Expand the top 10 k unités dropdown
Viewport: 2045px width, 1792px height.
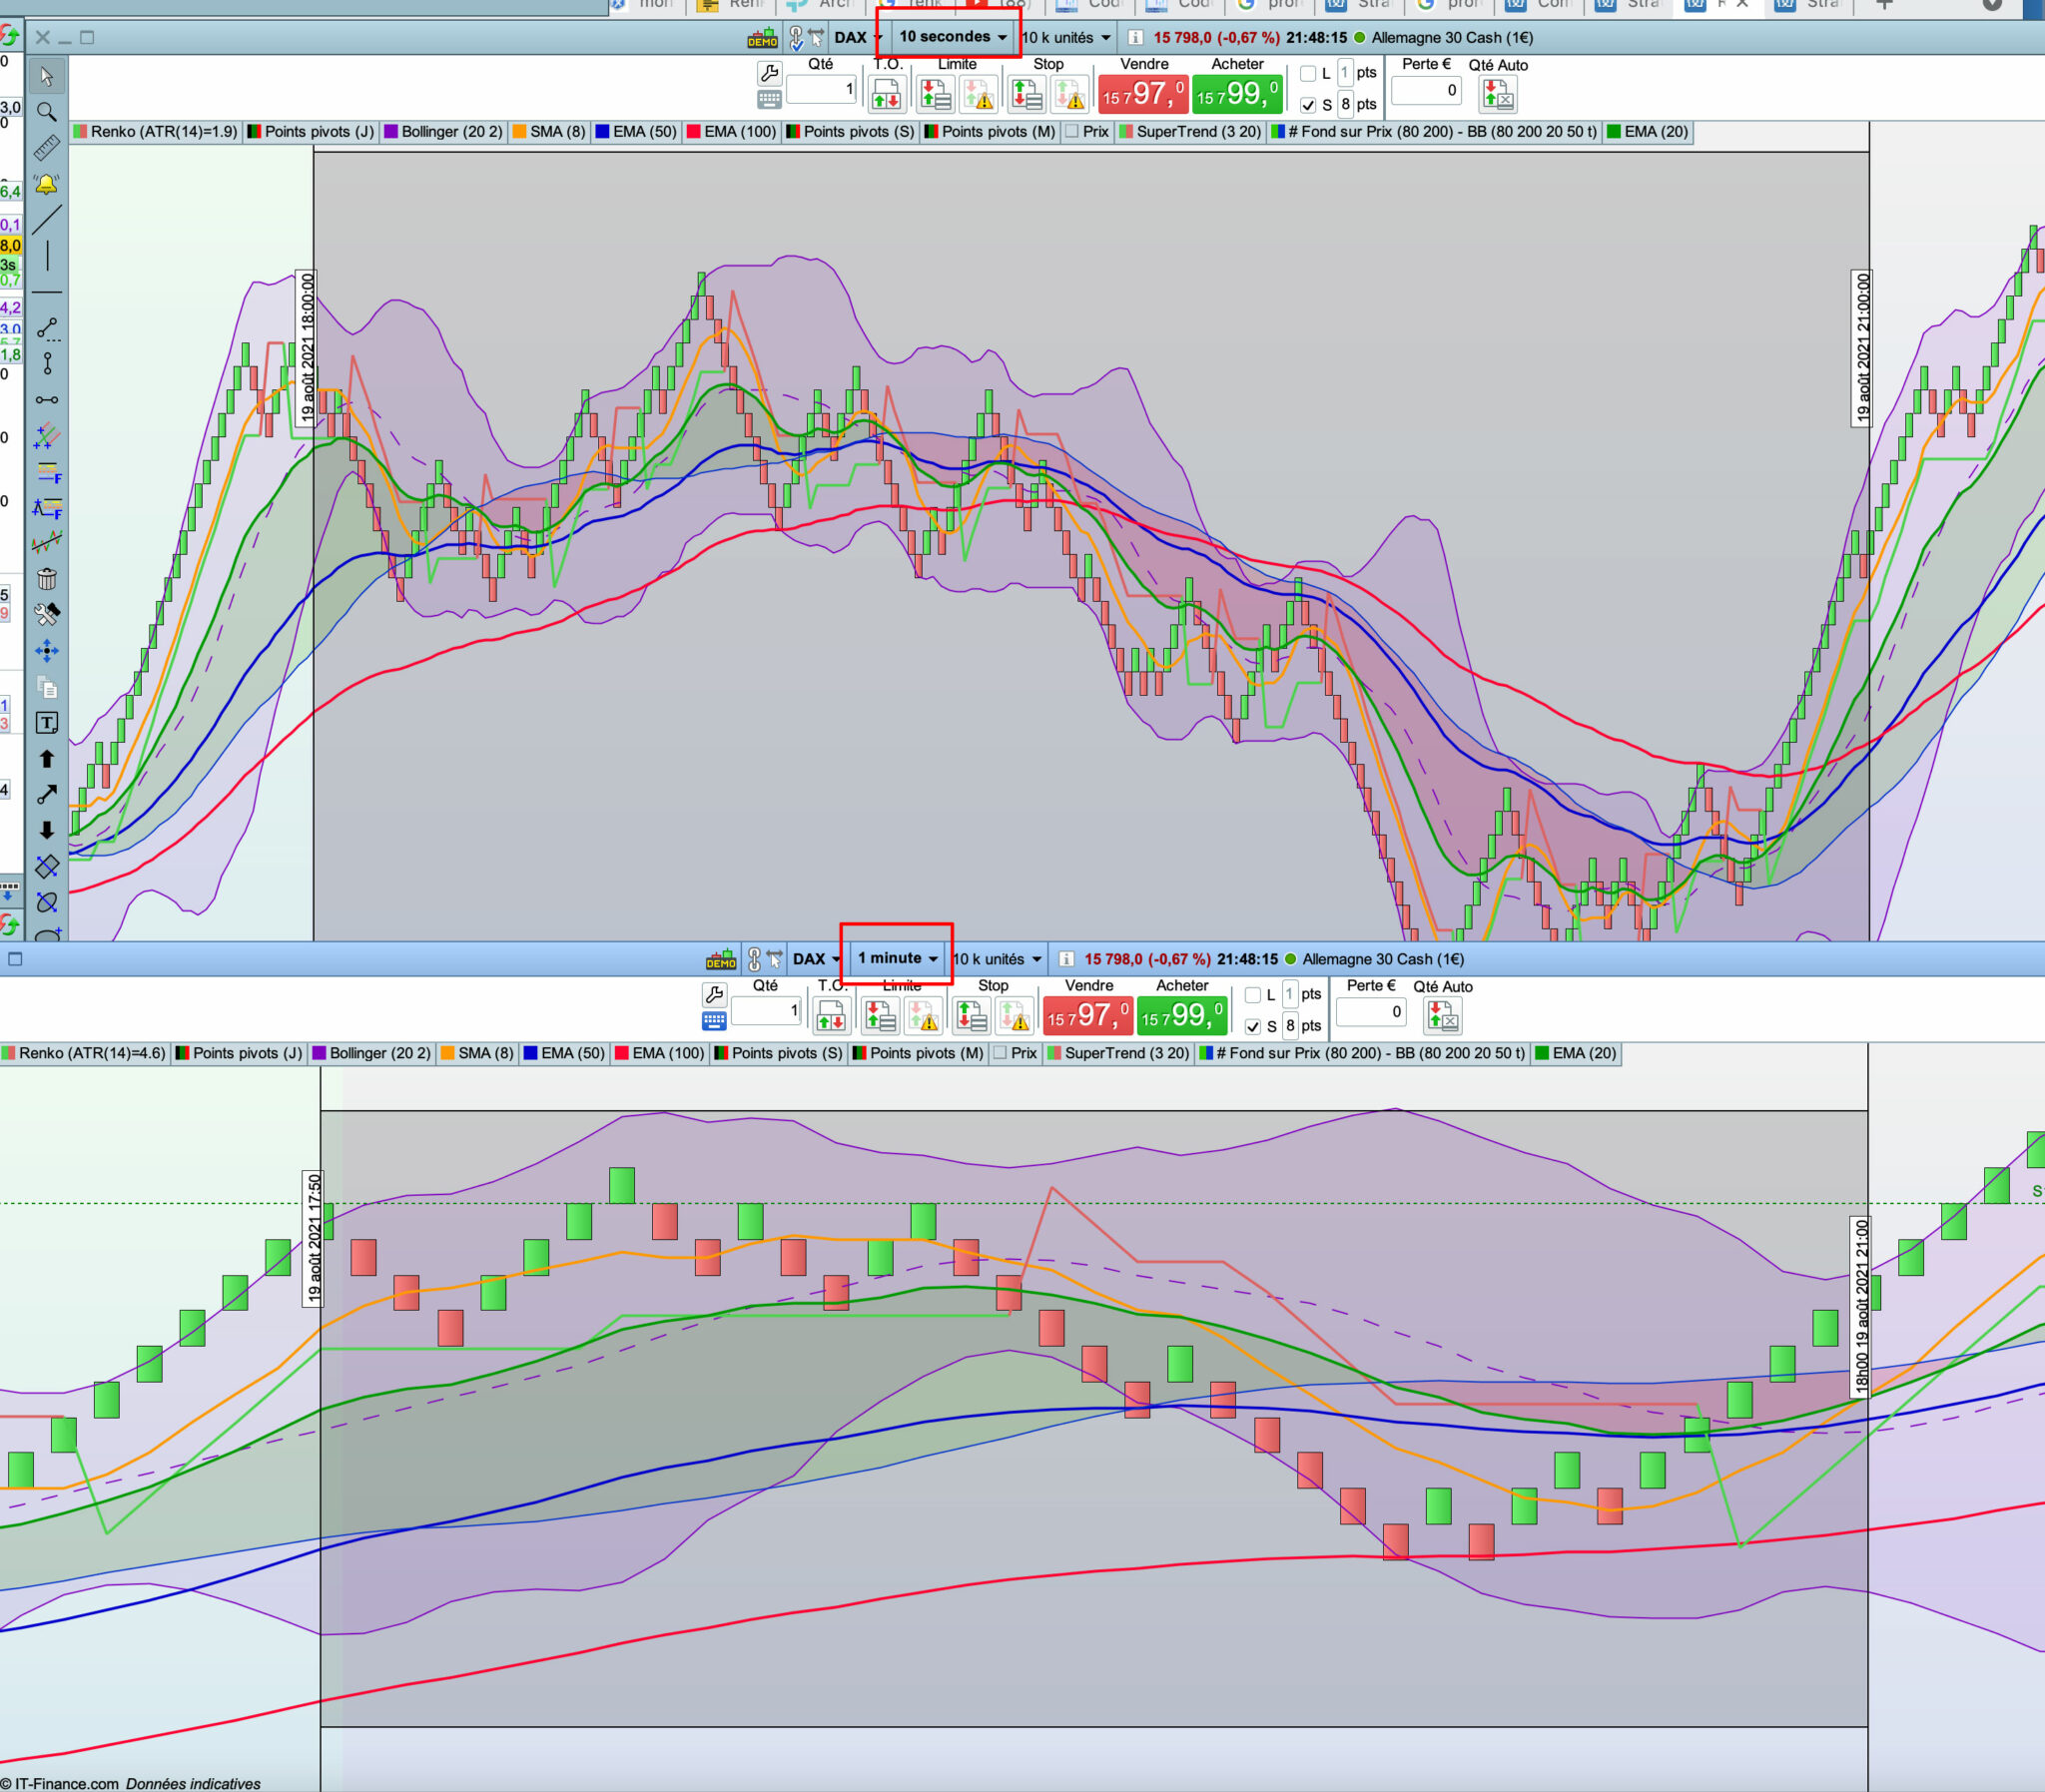pos(1066,38)
